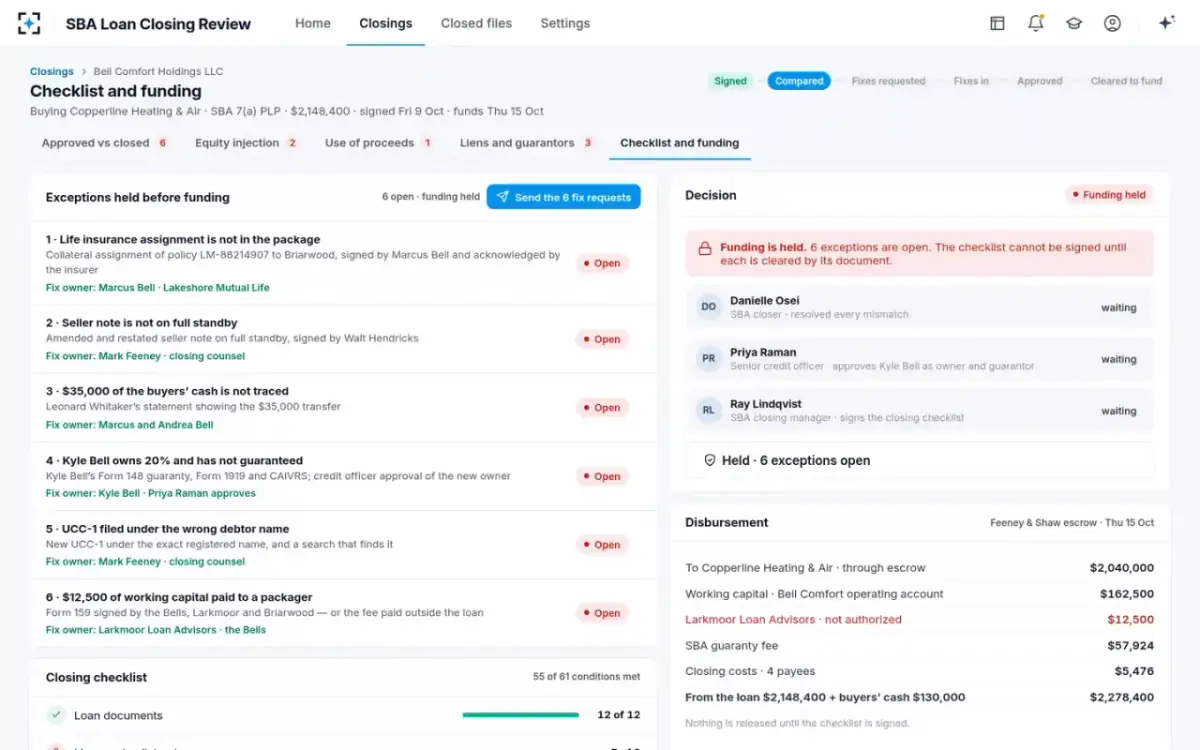Click the SBA Loan Closing Review logo icon
The width and height of the screenshot is (1200, 750).
(x=29, y=23)
